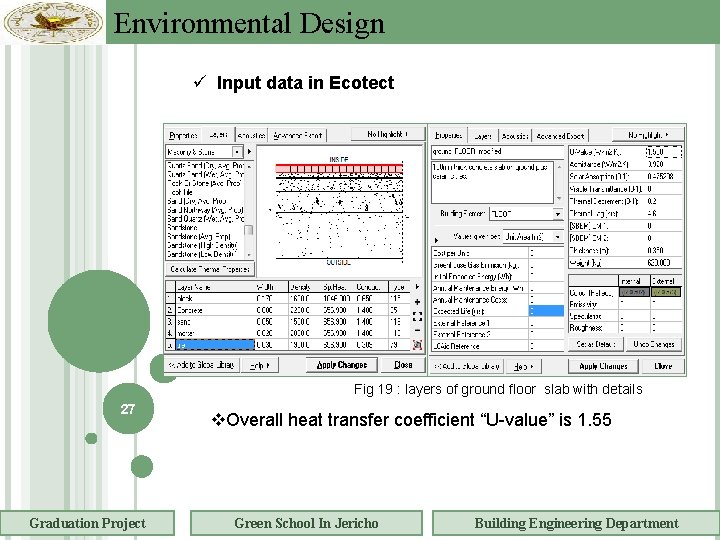Click the arrow icon right of the Type column header
720x540 pixels.
417,287
